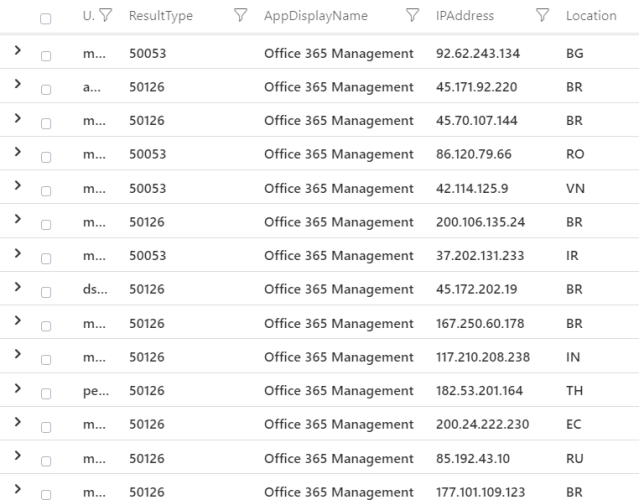Expand the row with IP 45.171.92.220

click(17, 86)
